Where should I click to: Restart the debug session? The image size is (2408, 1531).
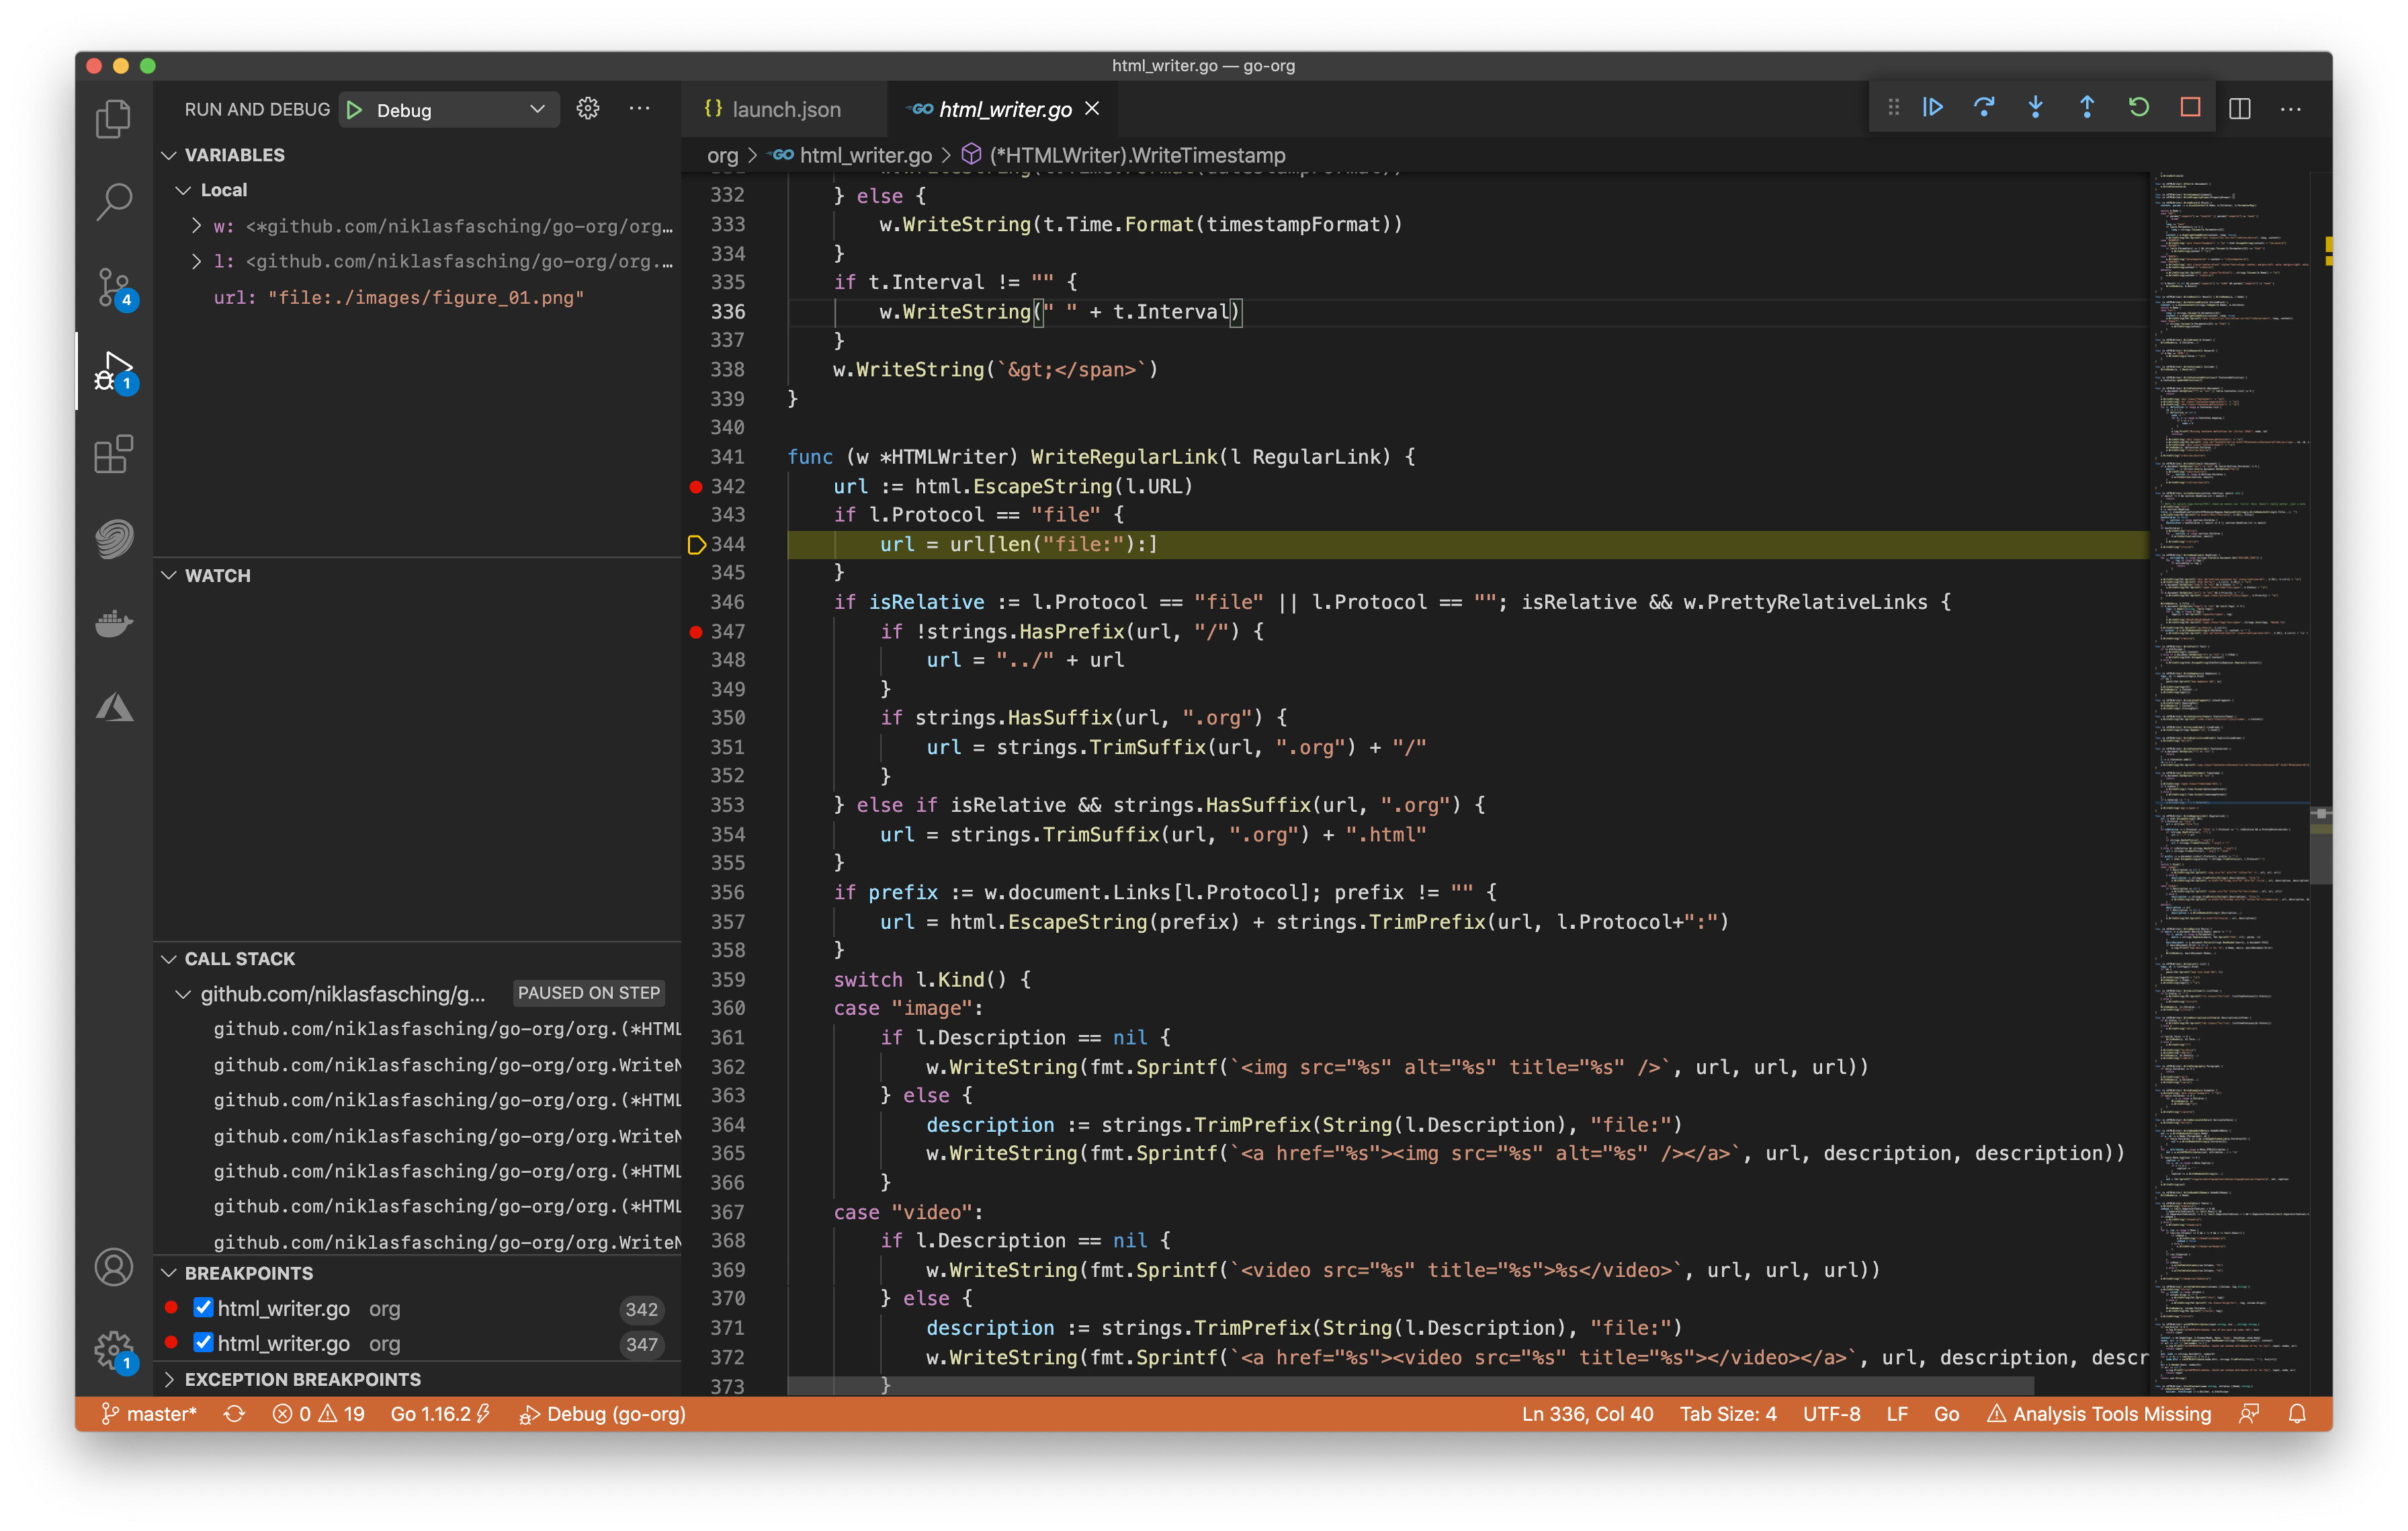pyautogui.click(x=2138, y=108)
